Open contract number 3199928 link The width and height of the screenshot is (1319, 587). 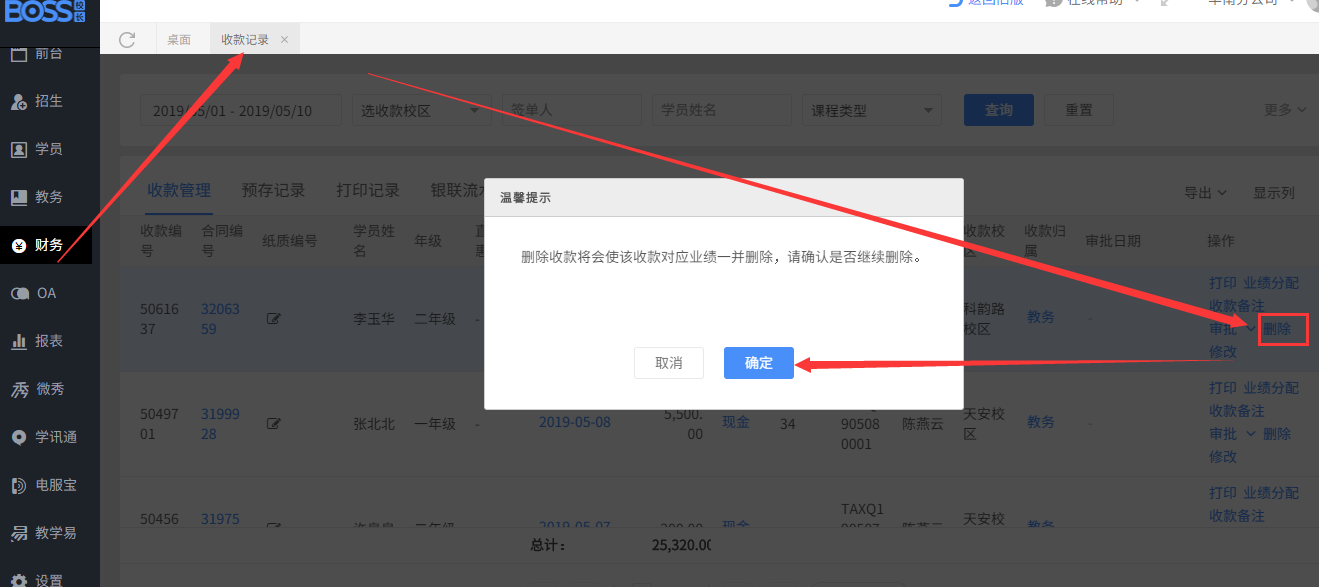pyautogui.click(x=220, y=424)
